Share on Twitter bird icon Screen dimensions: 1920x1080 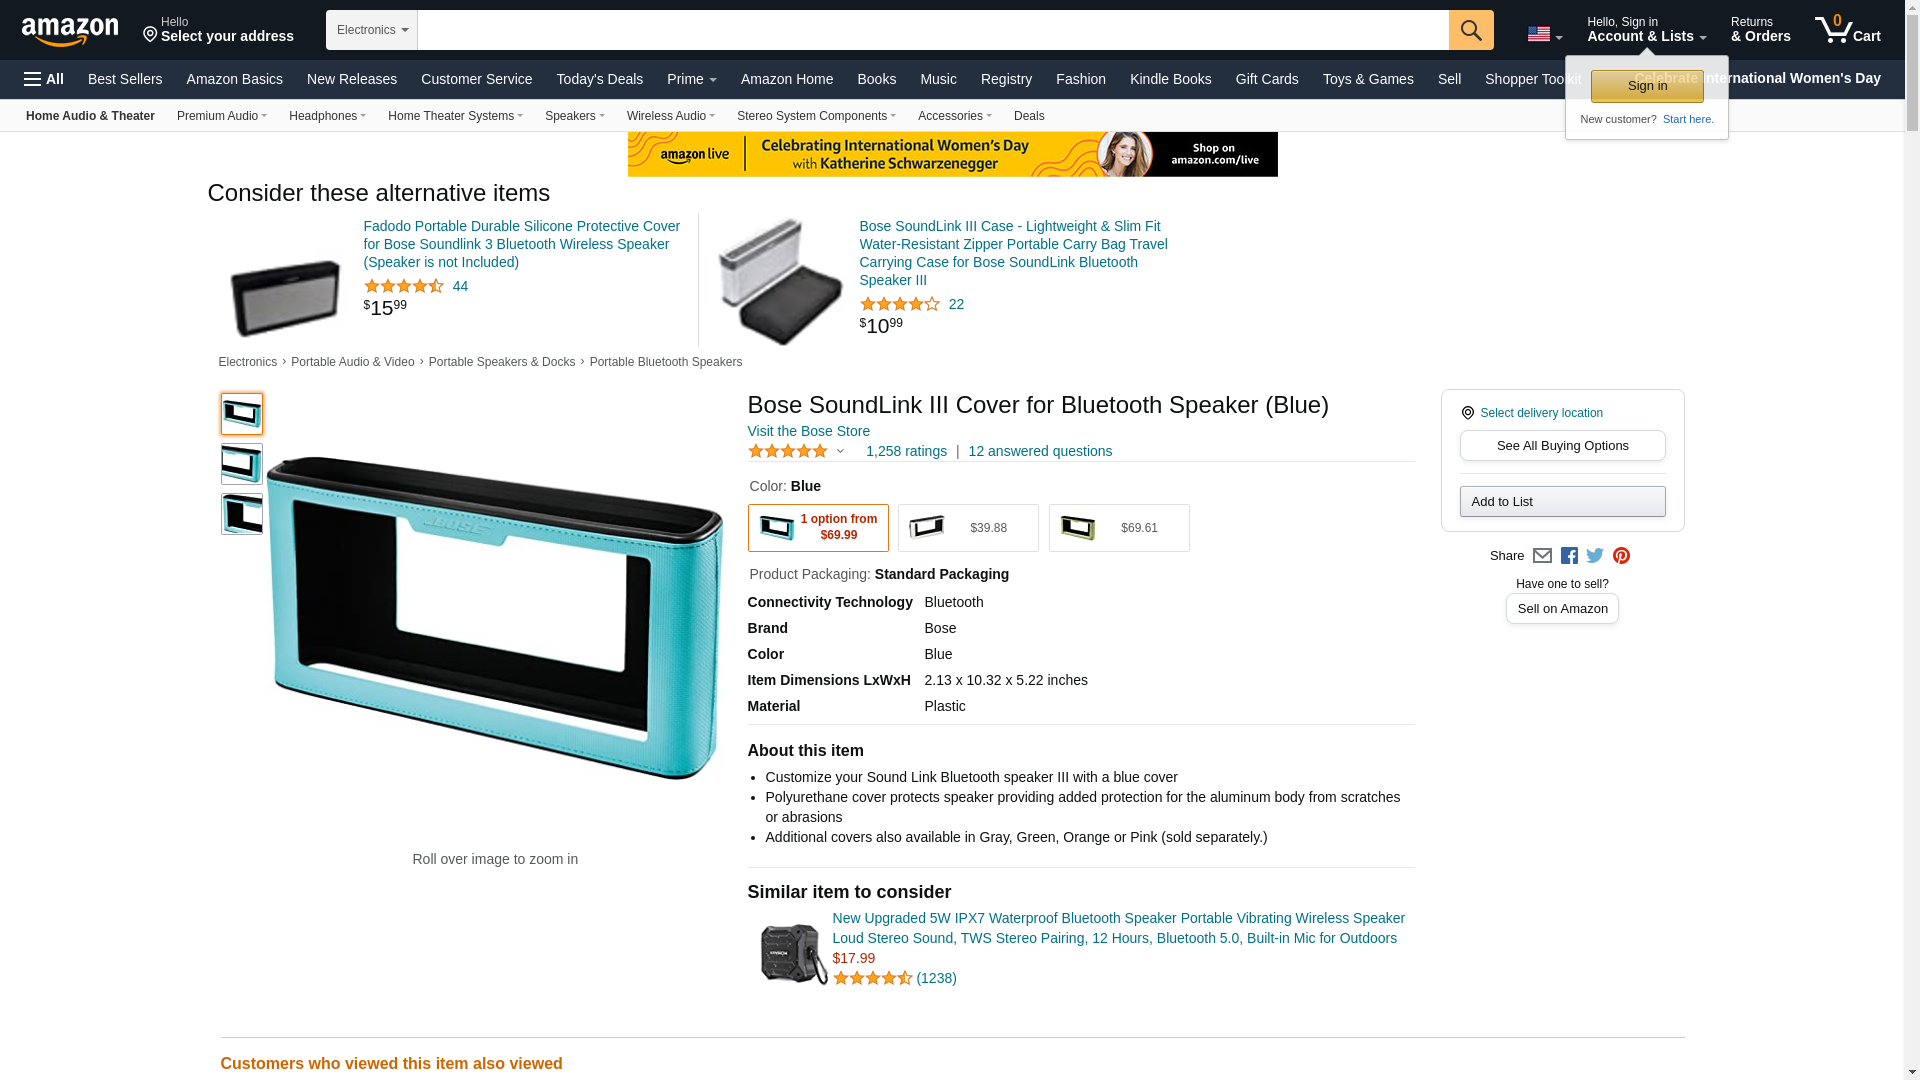click(x=1595, y=556)
